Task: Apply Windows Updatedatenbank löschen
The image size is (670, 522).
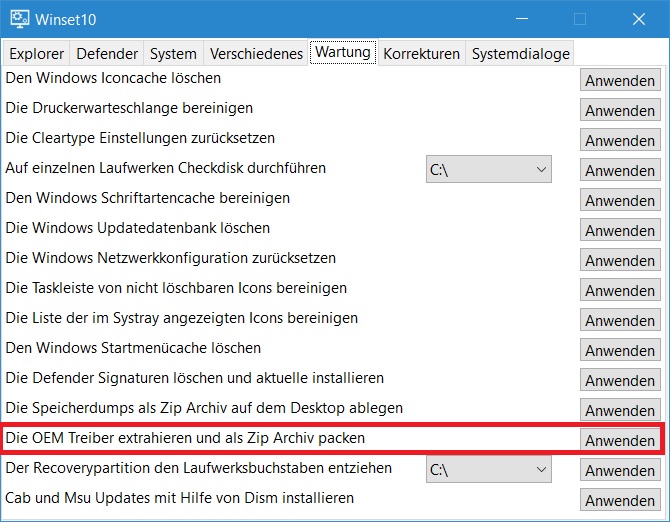Action: click(x=620, y=230)
